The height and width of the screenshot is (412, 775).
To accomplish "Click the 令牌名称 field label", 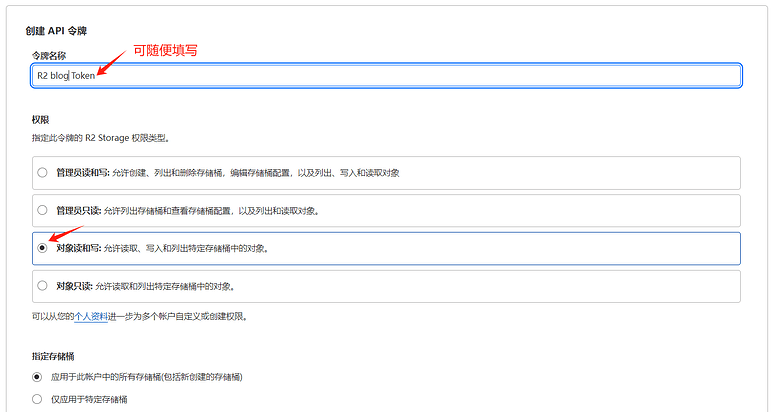I will point(49,54).
